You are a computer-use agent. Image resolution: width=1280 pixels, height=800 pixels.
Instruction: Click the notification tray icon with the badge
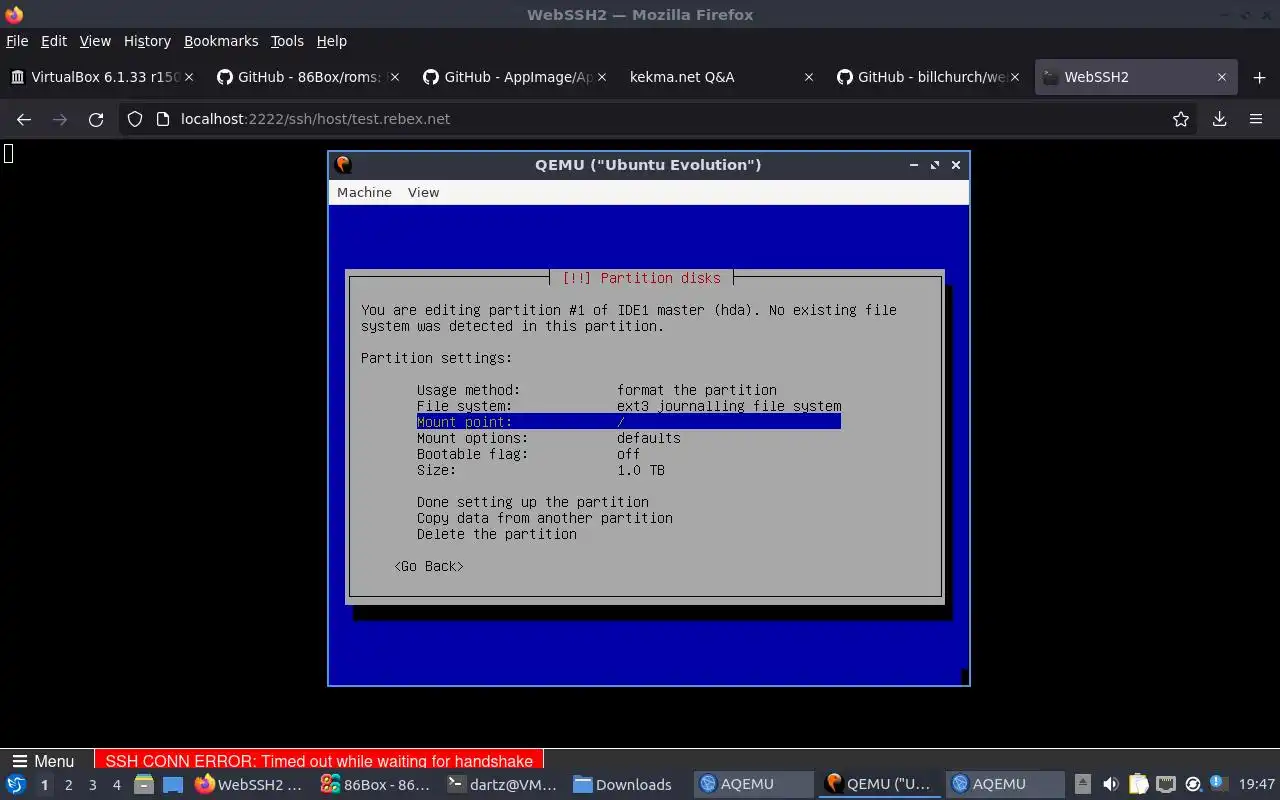pos(1218,783)
